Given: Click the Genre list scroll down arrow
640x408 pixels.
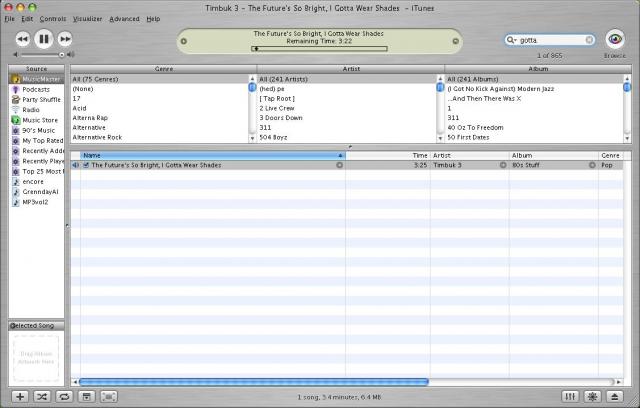Looking at the screenshot, I should (x=252, y=138).
